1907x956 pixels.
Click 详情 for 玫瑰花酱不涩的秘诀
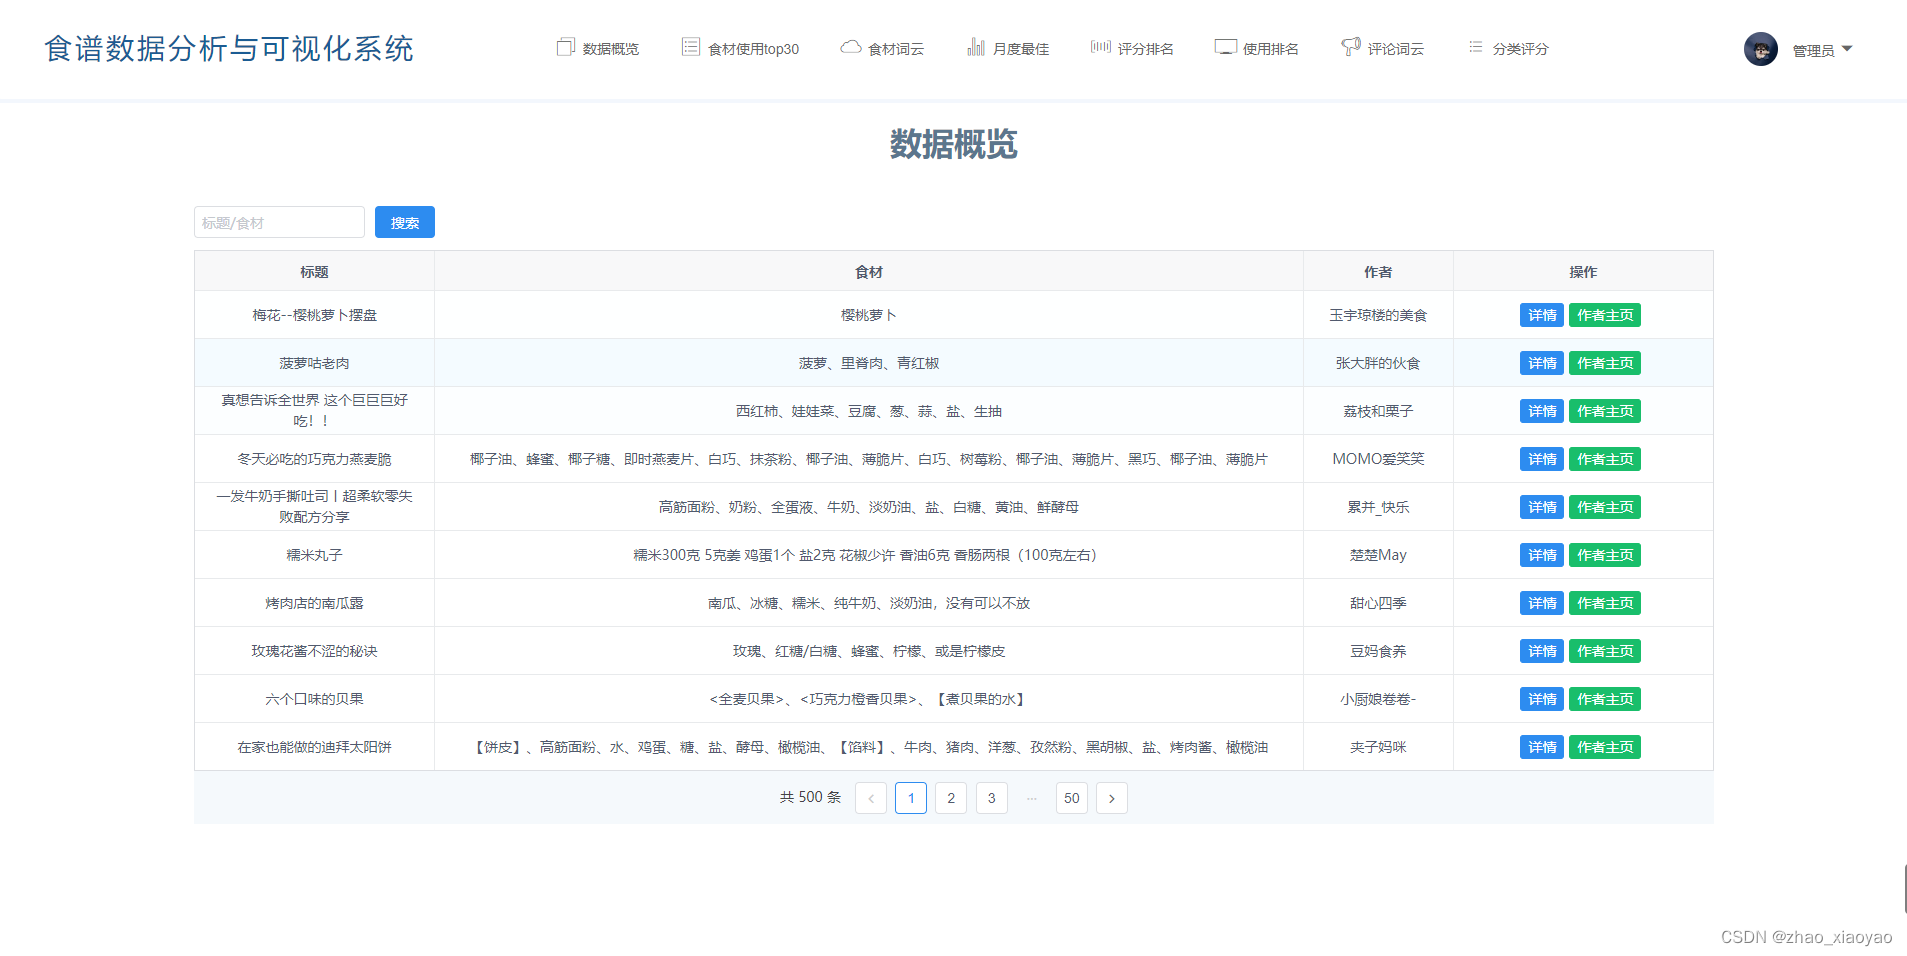[x=1542, y=651]
